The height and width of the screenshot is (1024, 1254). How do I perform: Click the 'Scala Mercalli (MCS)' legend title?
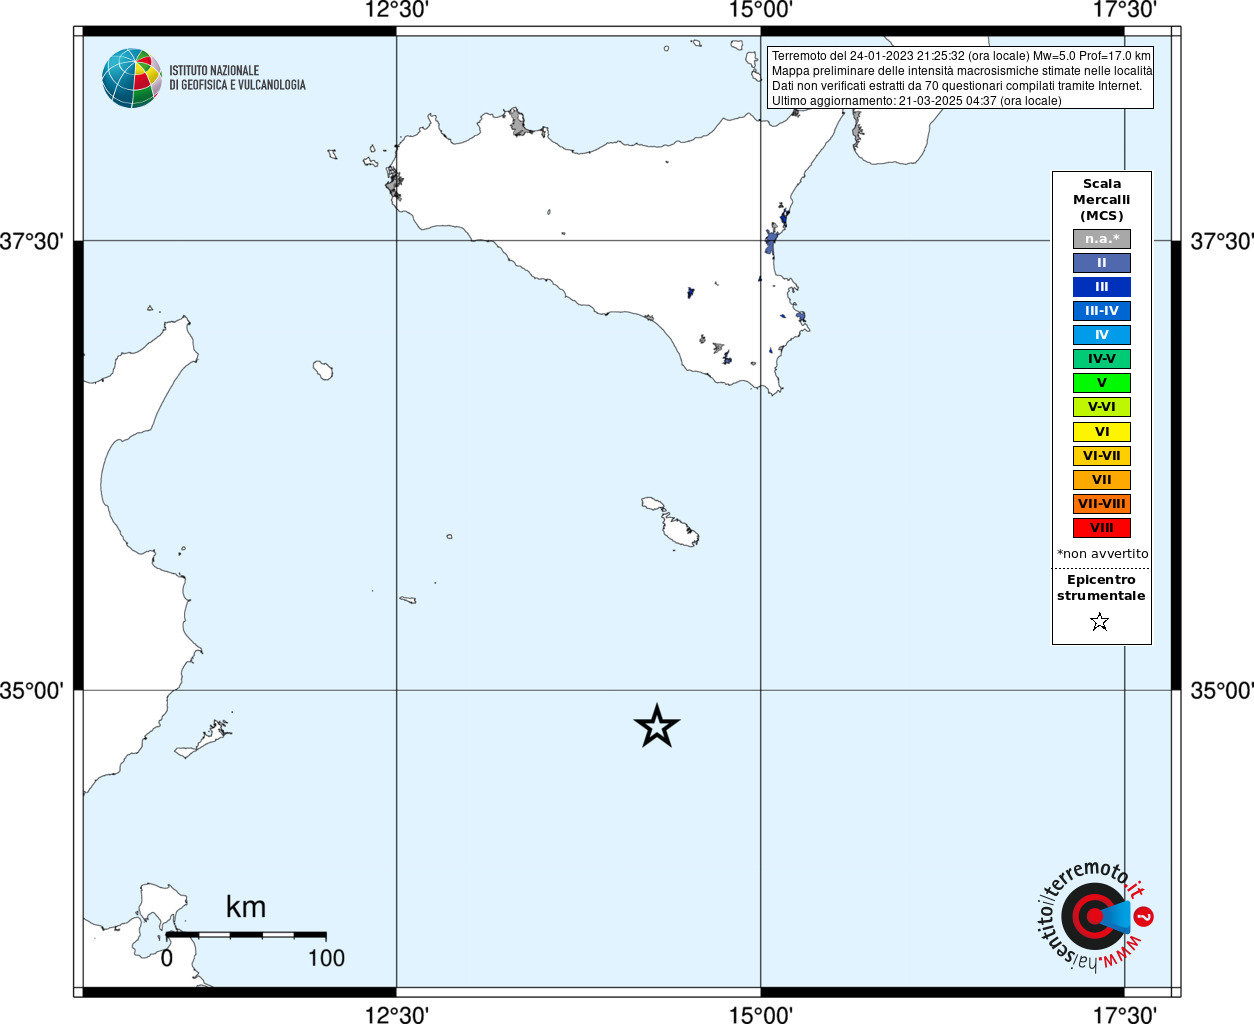click(1102, 200)
